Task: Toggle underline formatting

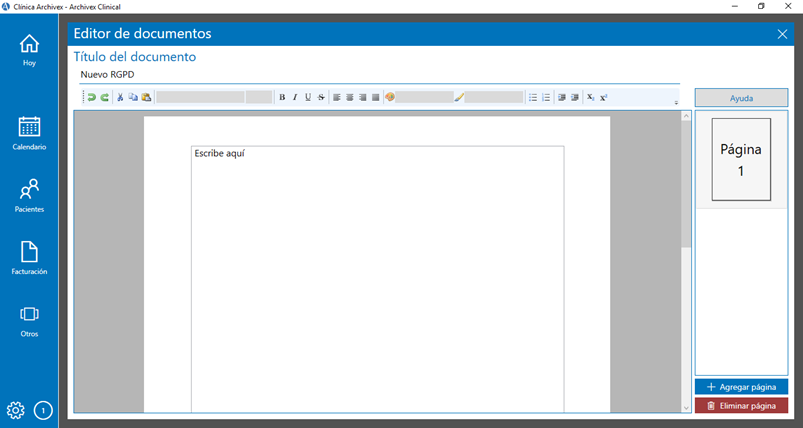Action: tap(308, 97)
